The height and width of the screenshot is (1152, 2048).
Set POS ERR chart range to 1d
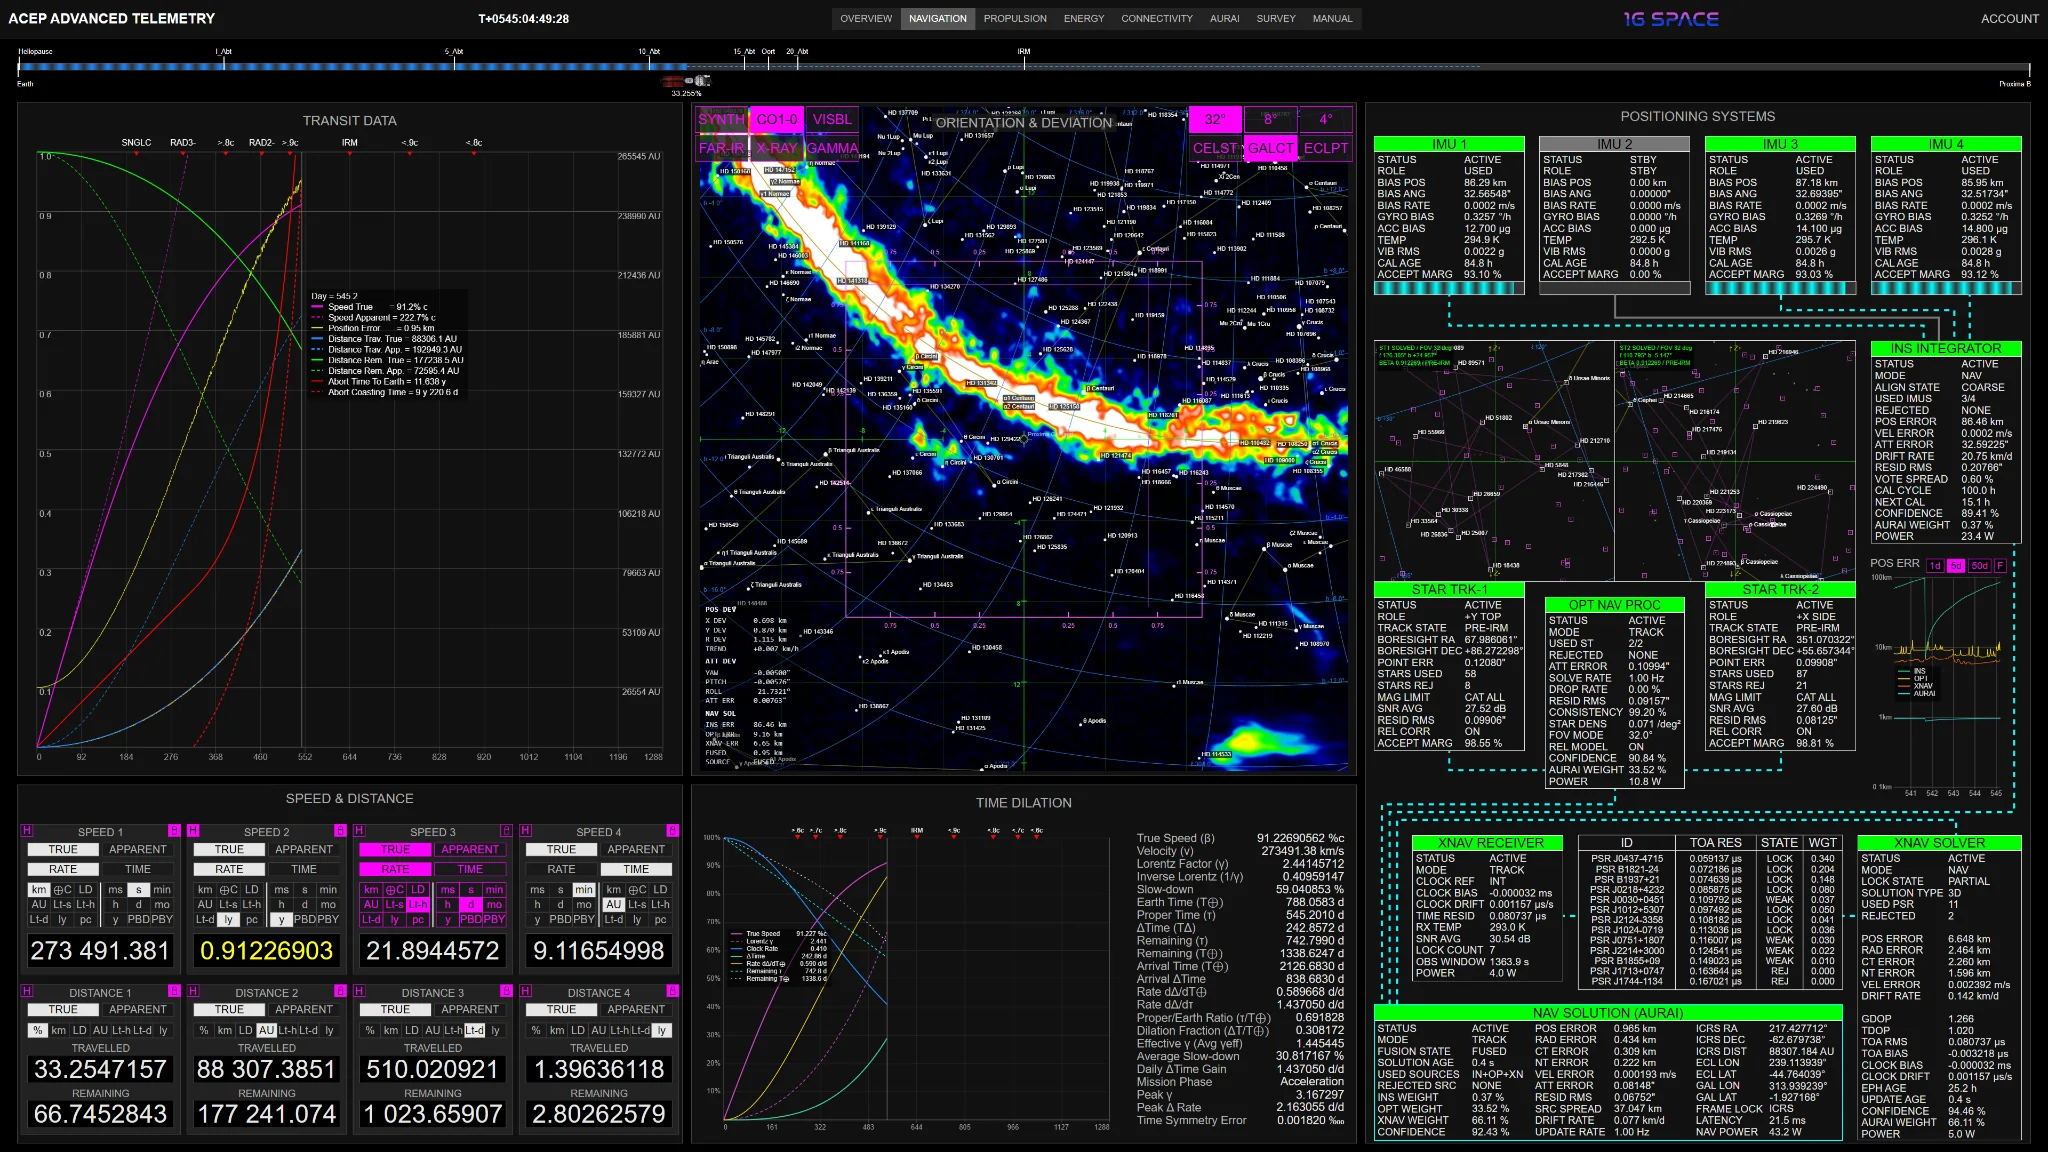[x=1935, y=566]
